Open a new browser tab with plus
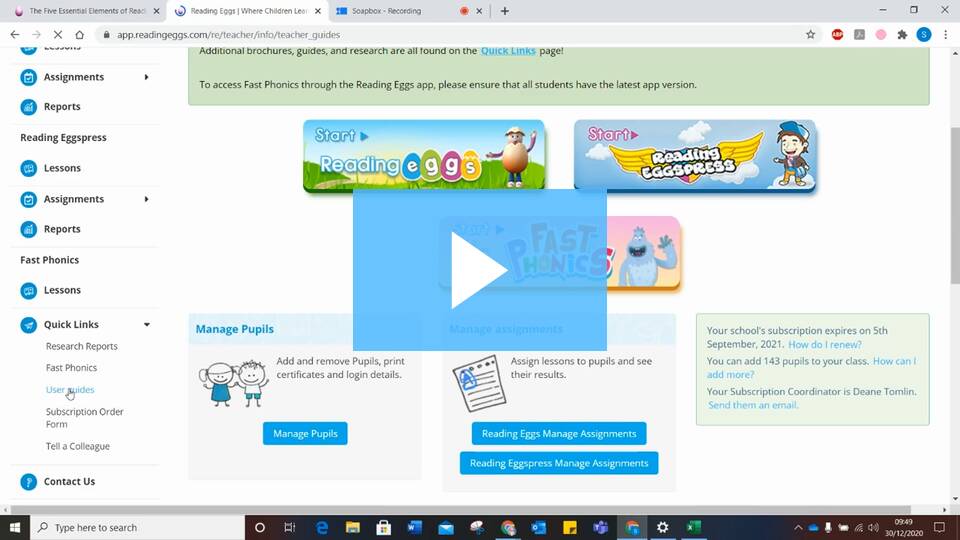The height and width of the screenshot is (540, 960). [x=504, y=11]
